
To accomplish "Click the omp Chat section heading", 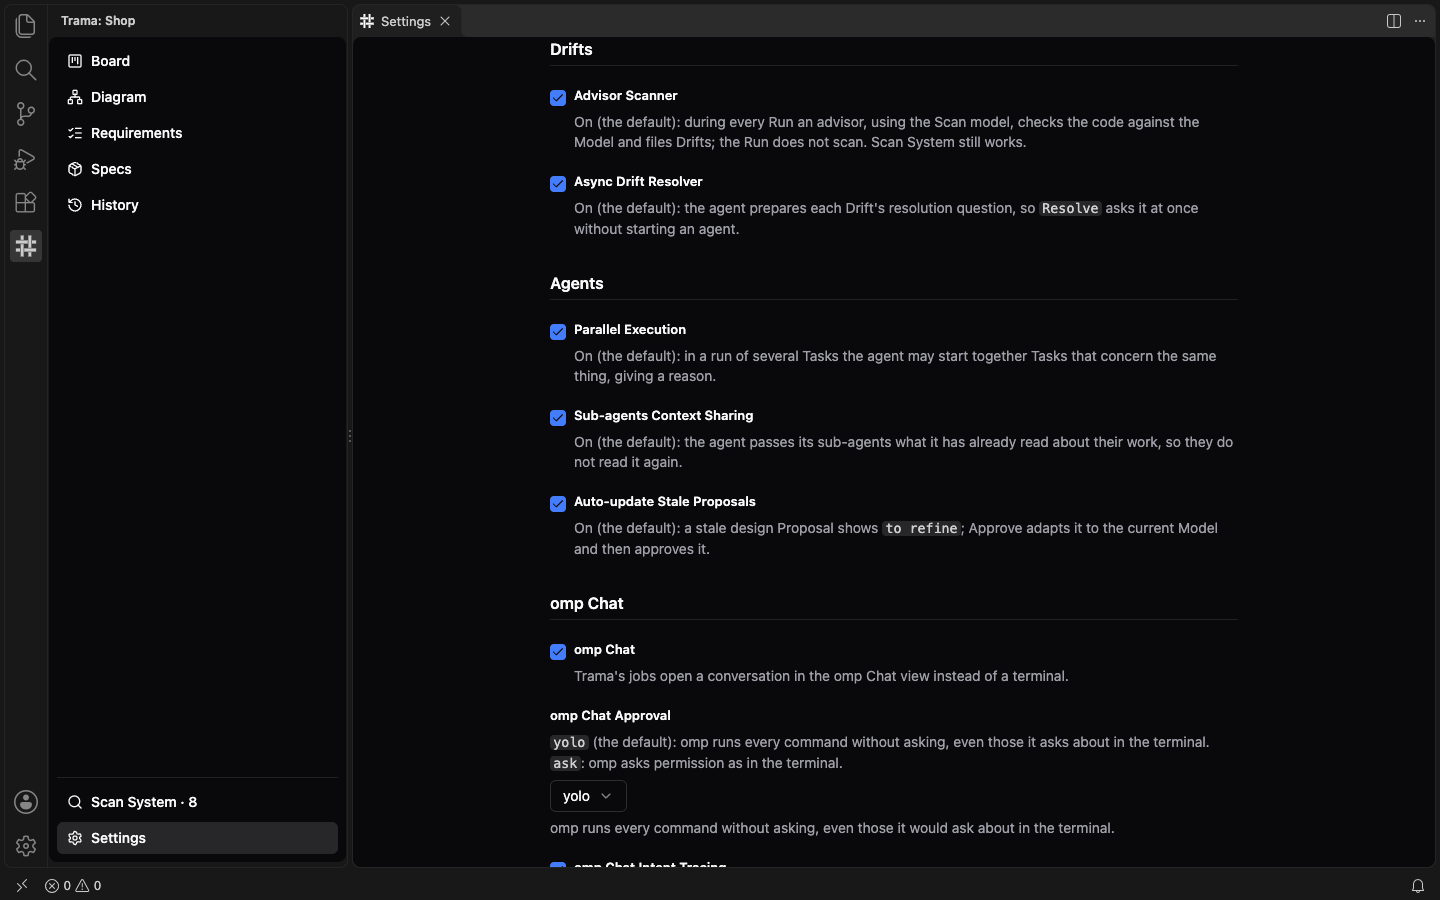I will 587,604.
